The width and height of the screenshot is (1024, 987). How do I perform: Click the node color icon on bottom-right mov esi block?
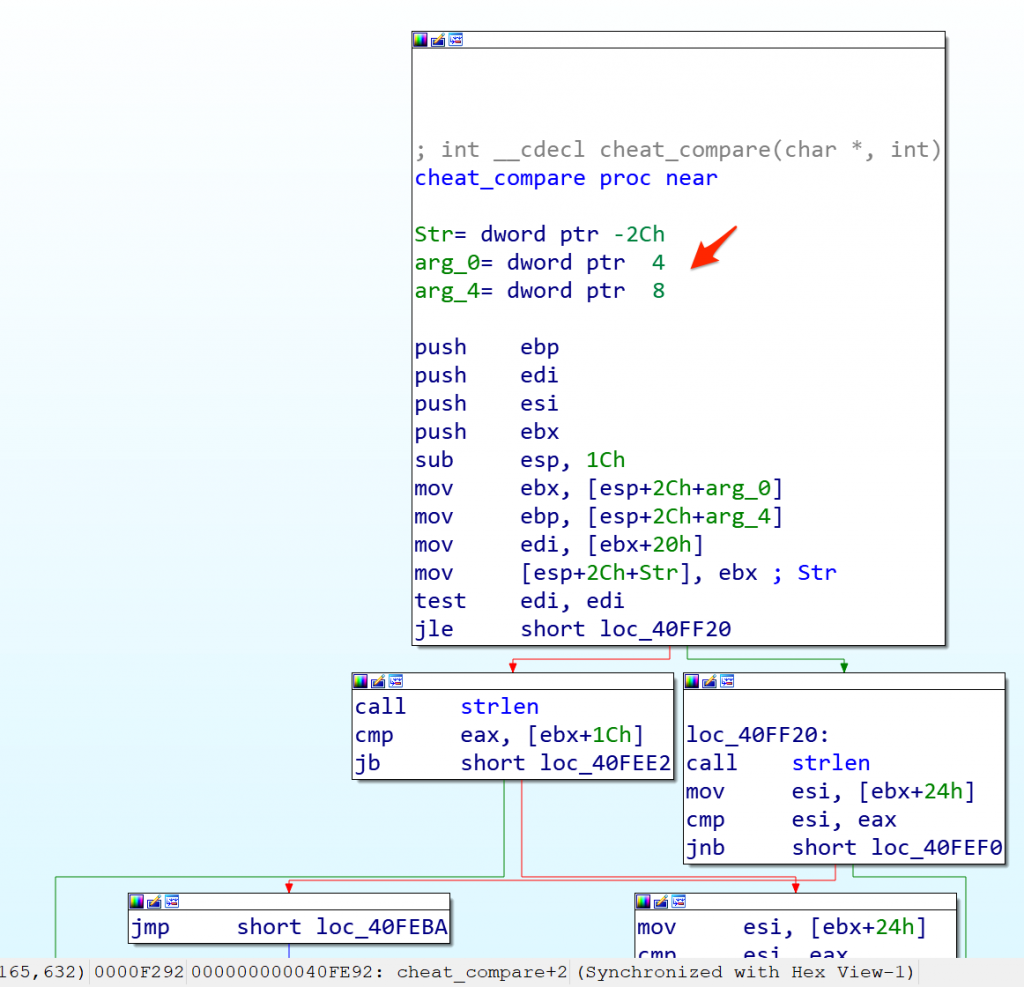point(643,902)
